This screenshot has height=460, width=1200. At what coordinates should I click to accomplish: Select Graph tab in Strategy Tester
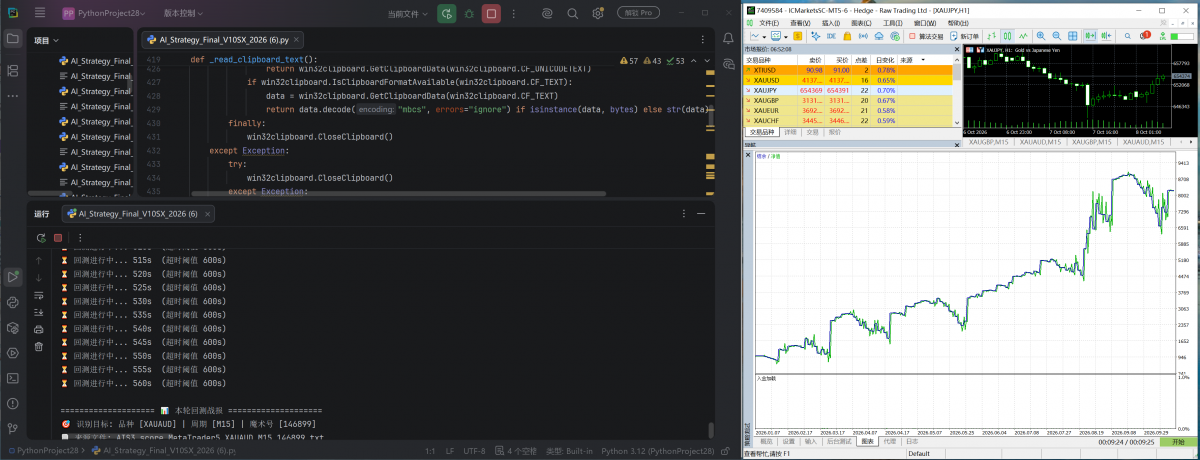(867, 441)
